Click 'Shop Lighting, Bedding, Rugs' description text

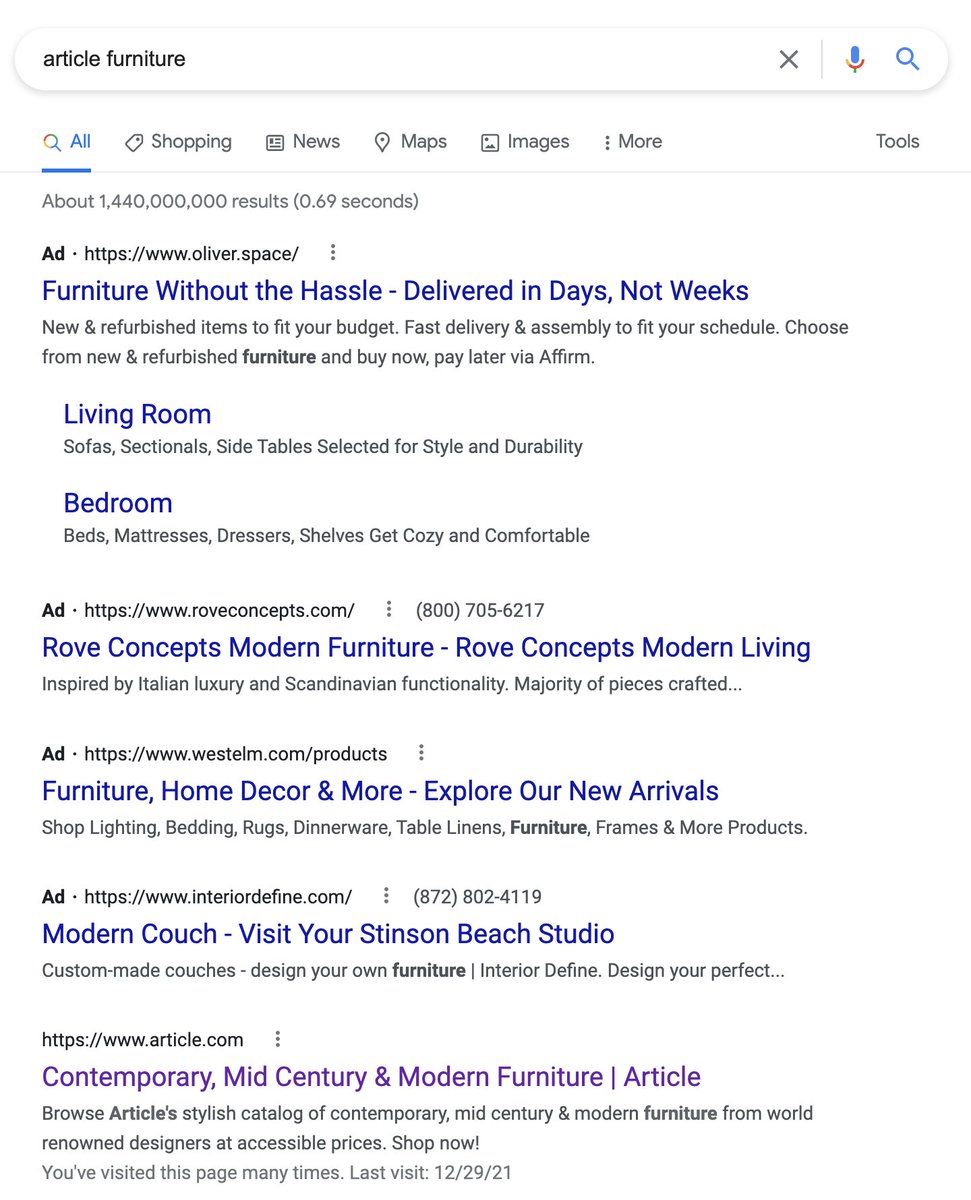[x=425, y=828]
